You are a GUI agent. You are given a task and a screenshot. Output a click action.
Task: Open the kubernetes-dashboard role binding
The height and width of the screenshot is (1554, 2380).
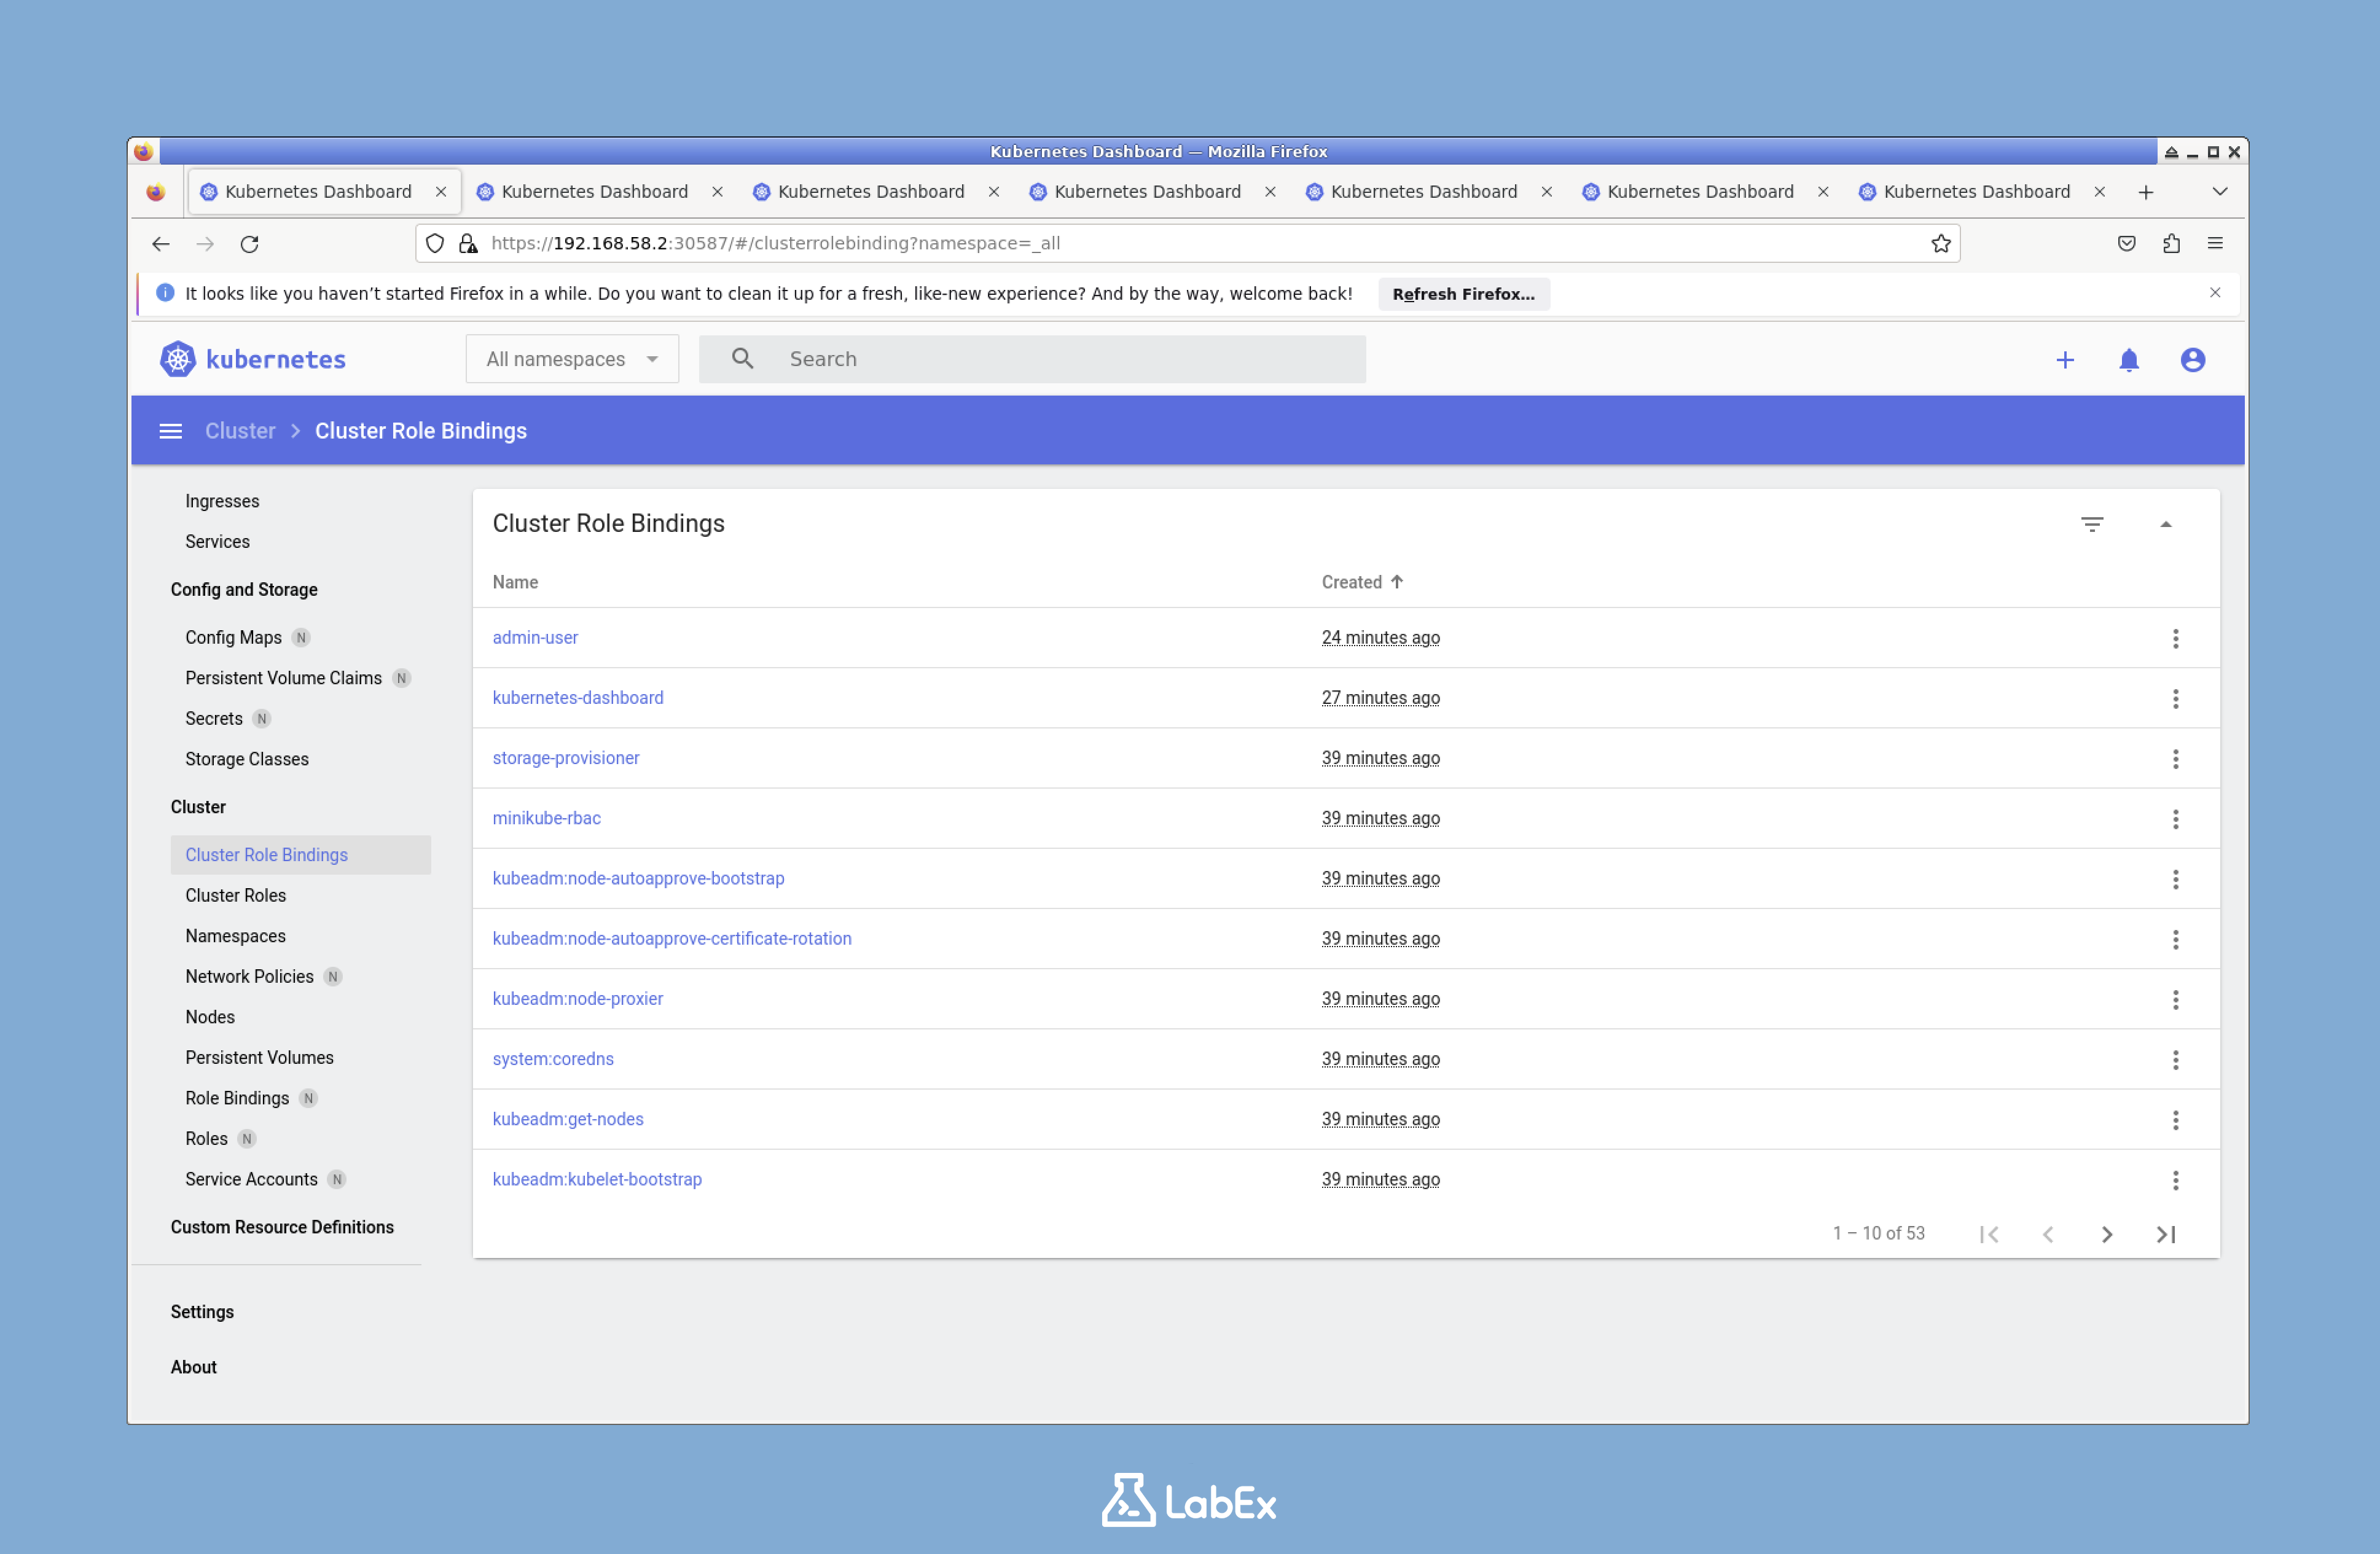(x=578, y=697)
